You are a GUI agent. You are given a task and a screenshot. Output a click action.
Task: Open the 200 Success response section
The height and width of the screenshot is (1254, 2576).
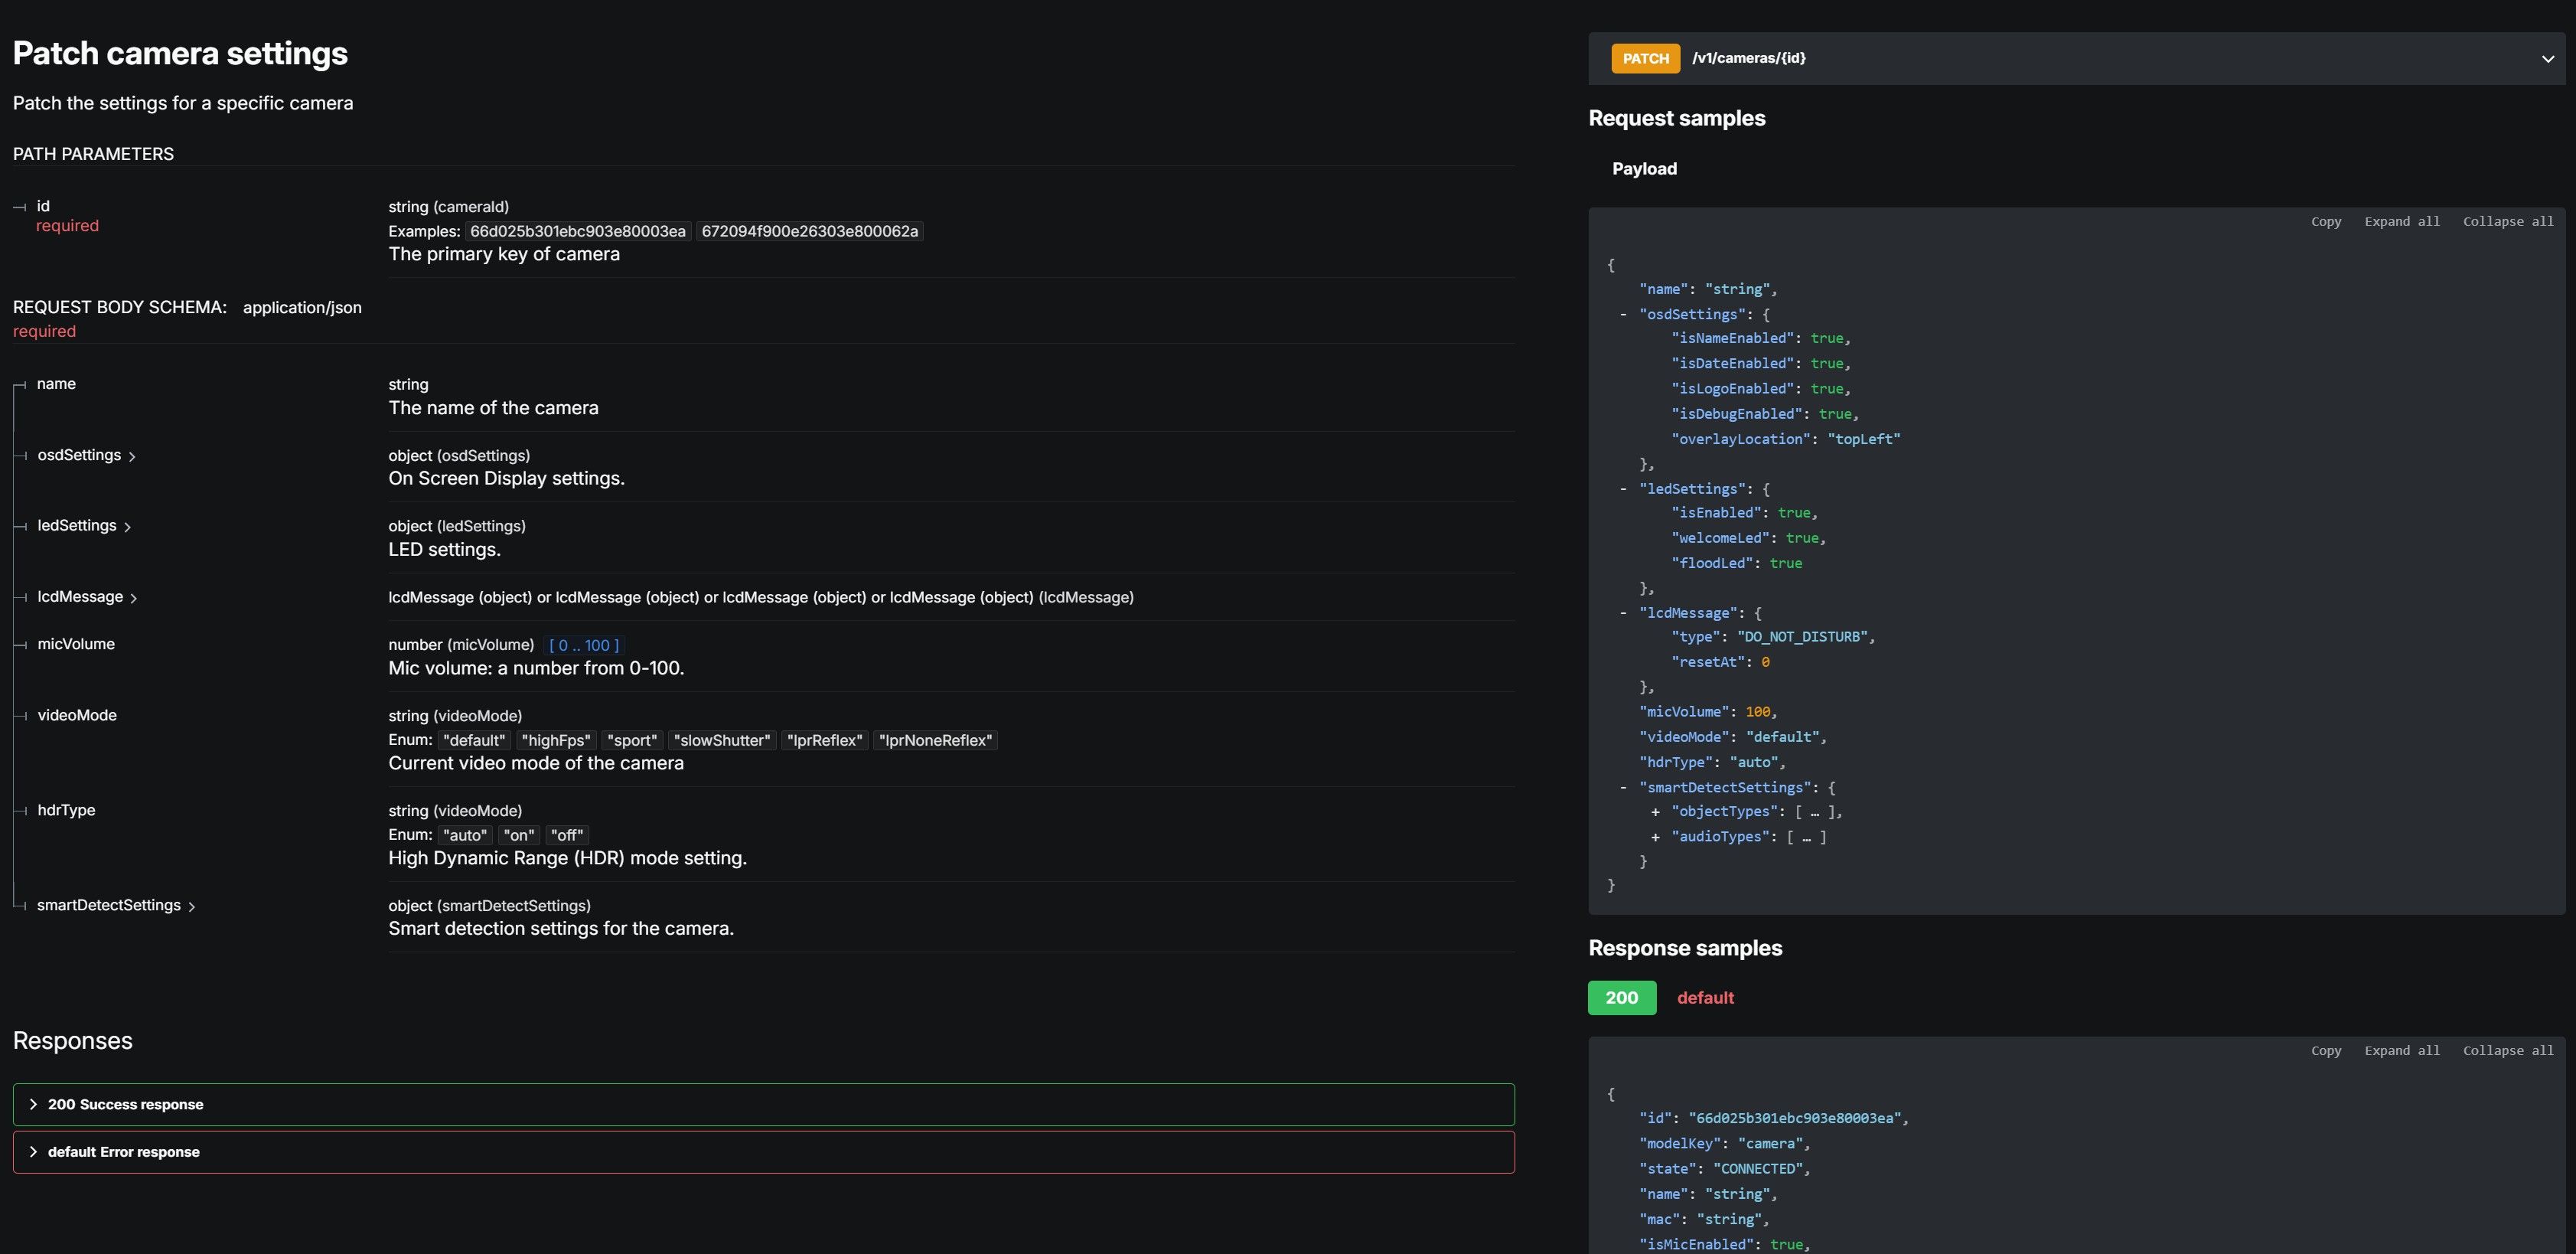coord(125,1104)
